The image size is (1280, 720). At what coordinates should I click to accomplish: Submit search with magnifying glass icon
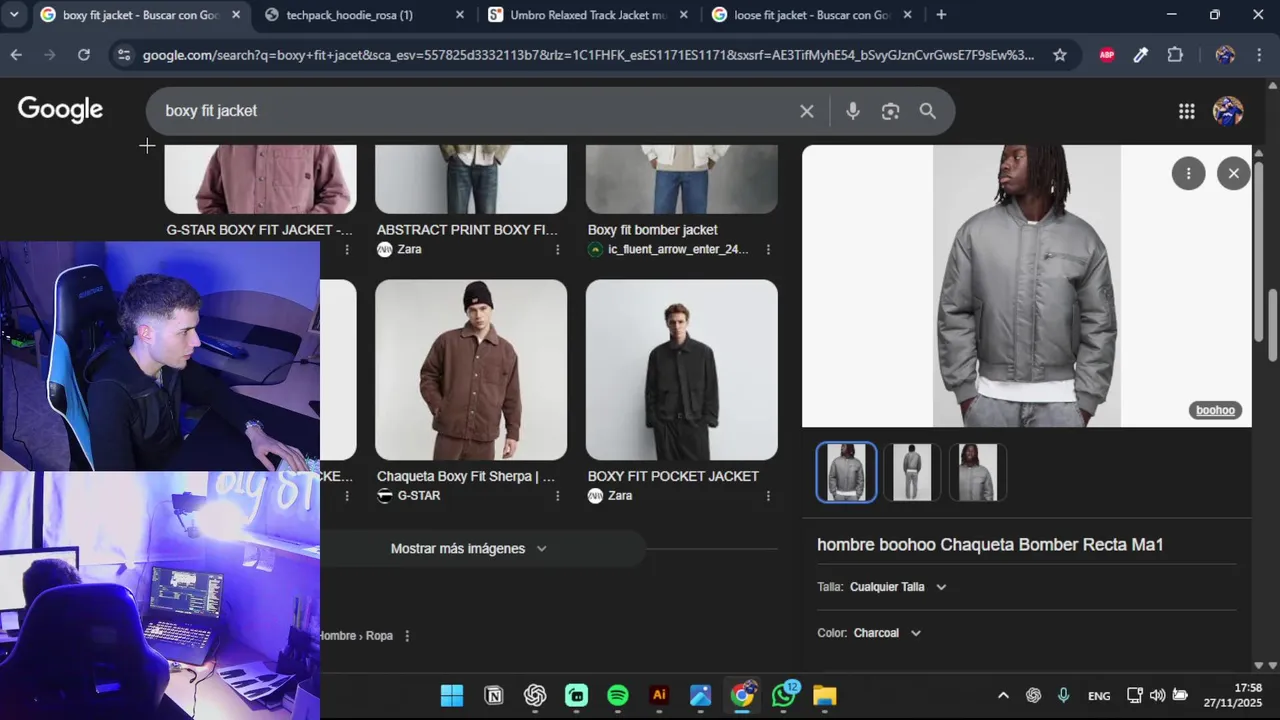[928, 111]
